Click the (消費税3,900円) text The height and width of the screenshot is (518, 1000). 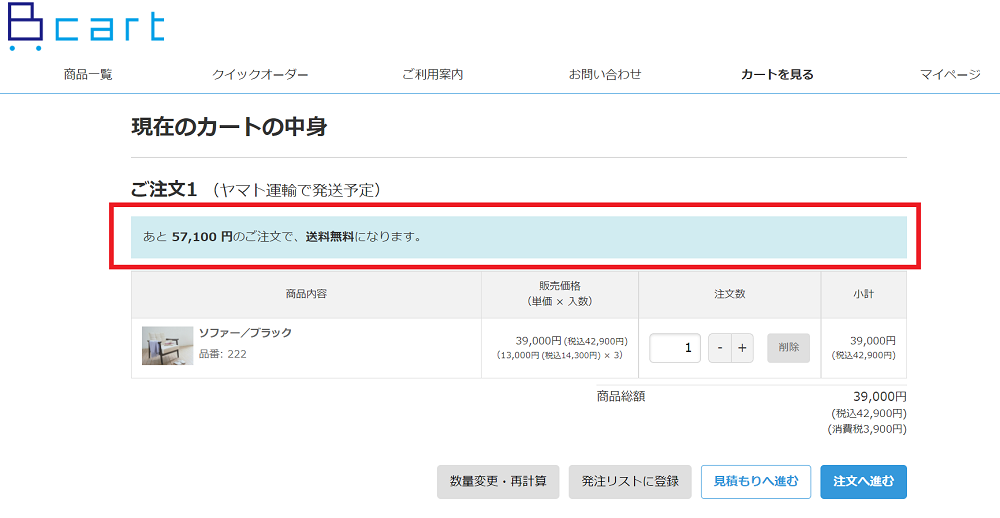pyautogui.click(x=867, y=429)
